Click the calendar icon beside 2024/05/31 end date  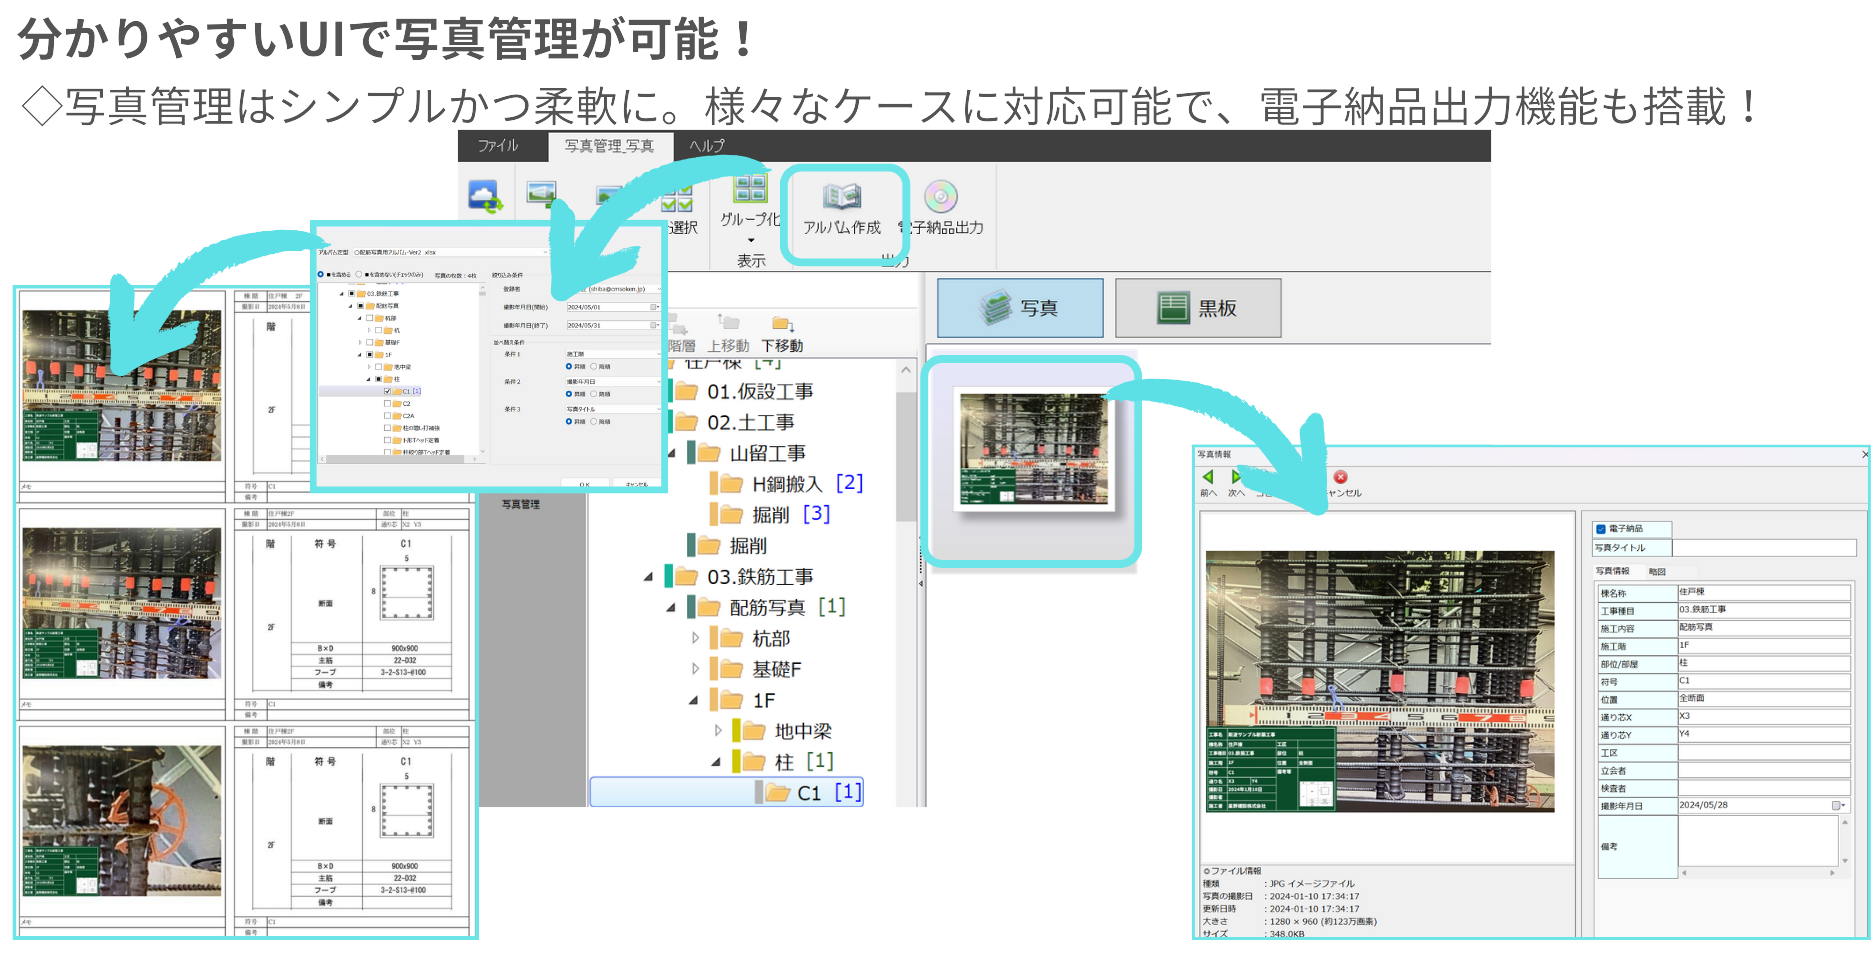(654, 325)
